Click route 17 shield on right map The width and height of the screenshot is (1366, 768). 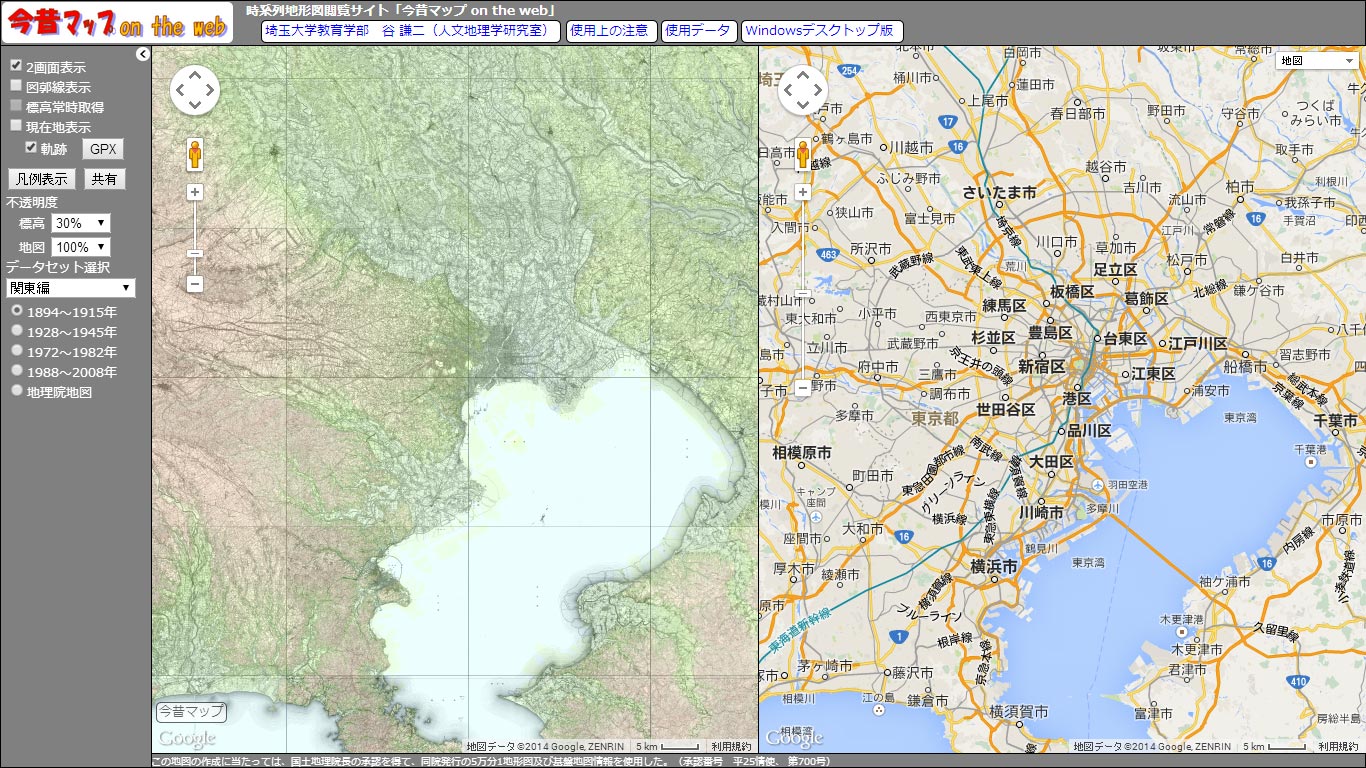click(x=947, y=122)
